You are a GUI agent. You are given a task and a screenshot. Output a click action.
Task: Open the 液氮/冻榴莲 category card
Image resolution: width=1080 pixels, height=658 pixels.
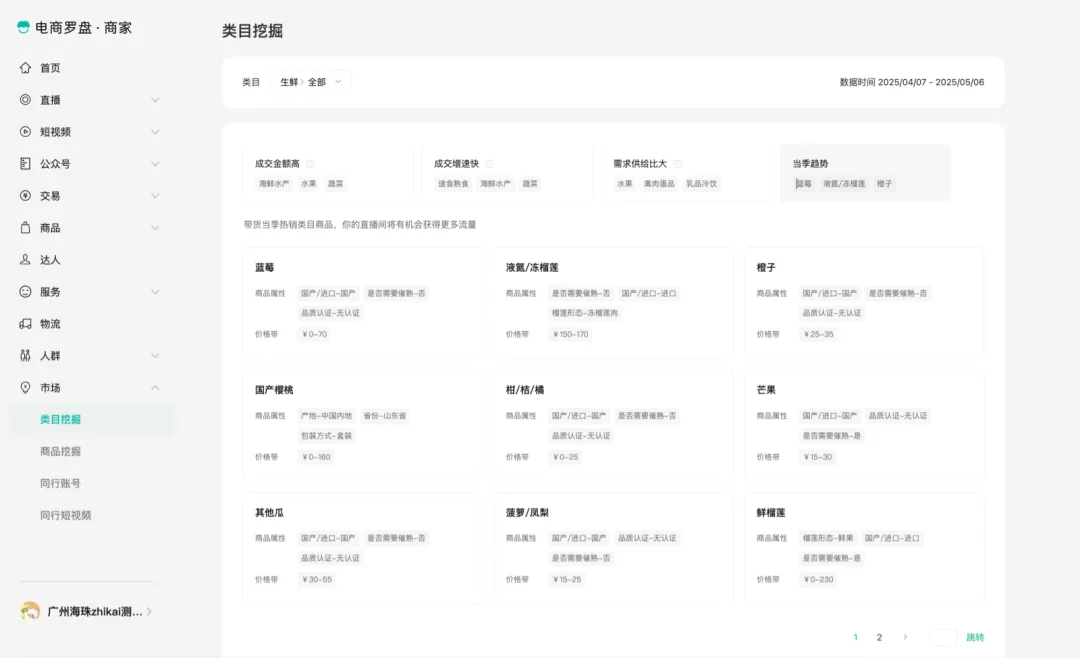(612, 302)
